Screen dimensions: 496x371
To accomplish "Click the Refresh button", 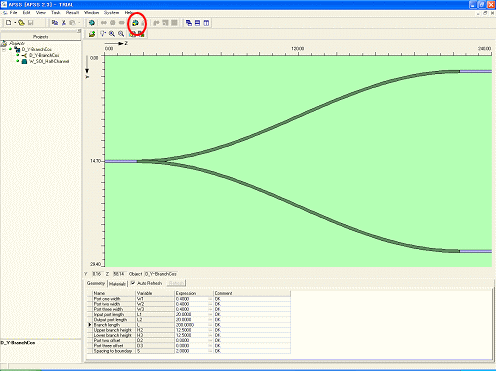I will tap(176, 283).
